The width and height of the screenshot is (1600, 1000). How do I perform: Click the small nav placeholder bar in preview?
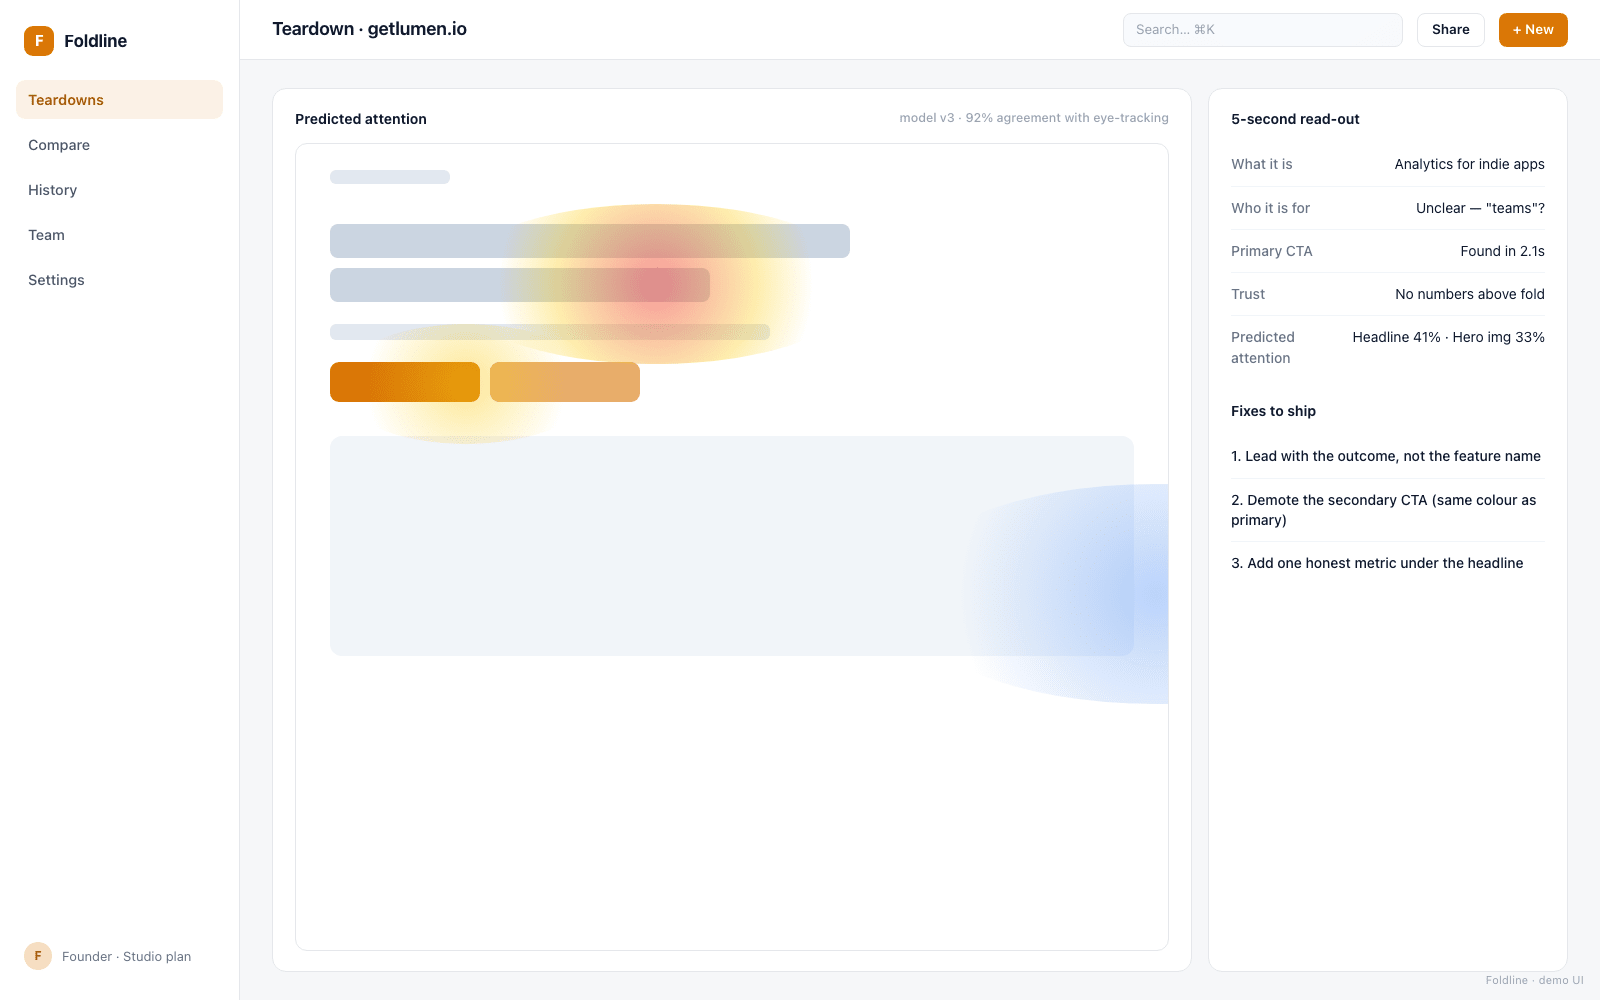(390, 177)
